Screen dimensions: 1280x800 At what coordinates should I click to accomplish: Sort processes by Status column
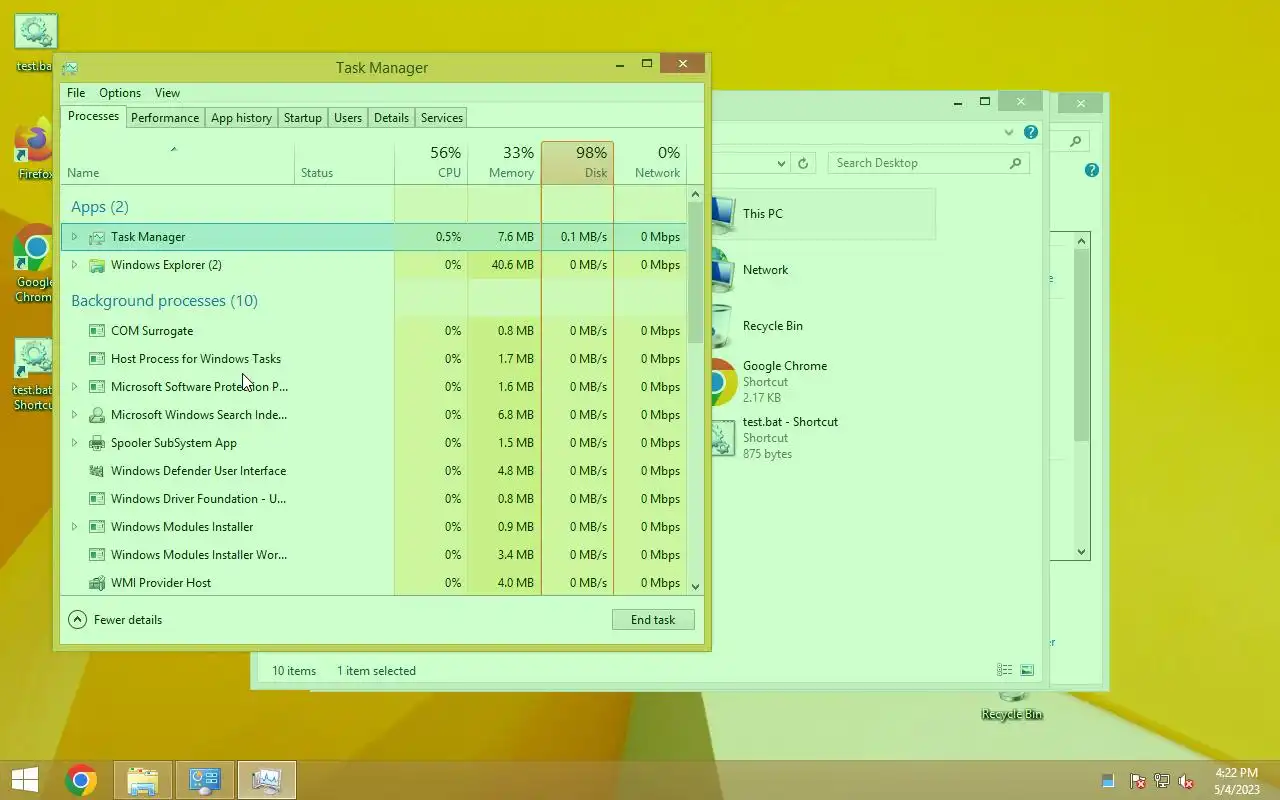coord(345,163)
